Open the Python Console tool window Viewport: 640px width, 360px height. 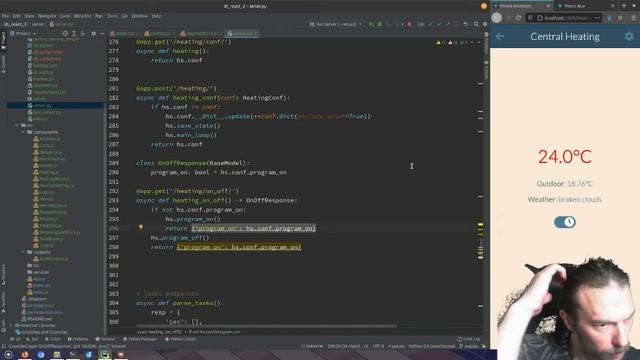tap(180, 339)
